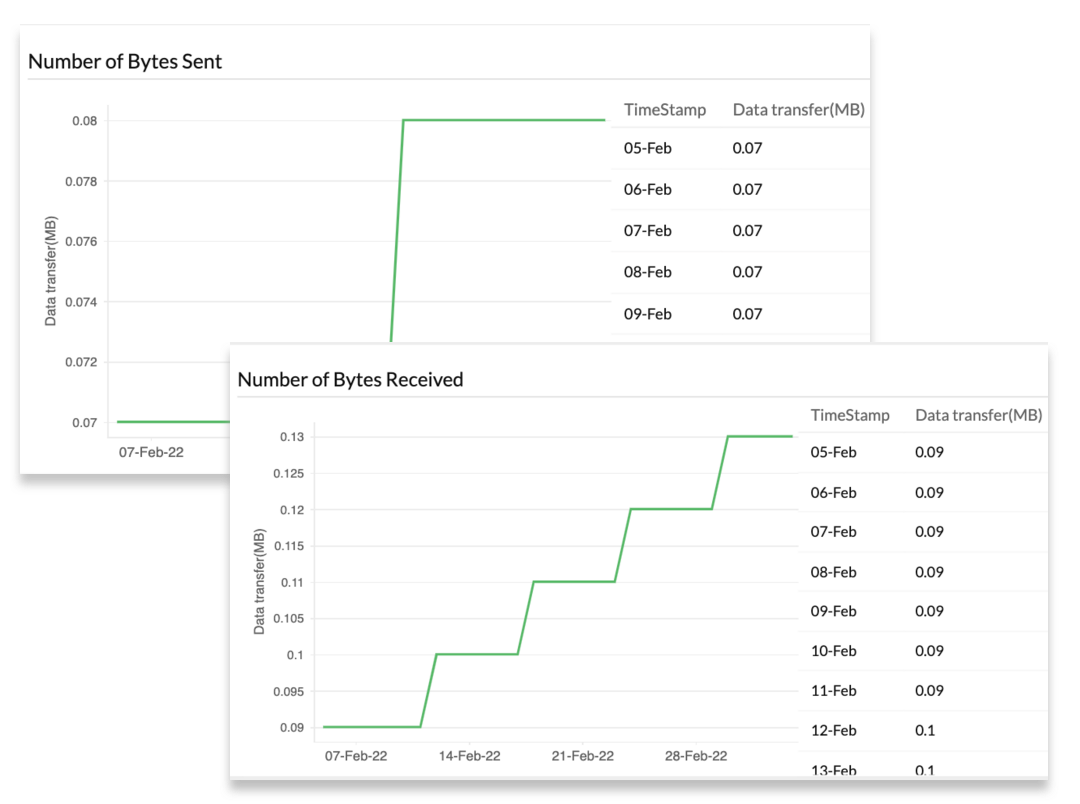The width and height of the screenshot is (1080, 804).
Task: Click the Number of Bytes Received chart title
Action: click(350, 380)
